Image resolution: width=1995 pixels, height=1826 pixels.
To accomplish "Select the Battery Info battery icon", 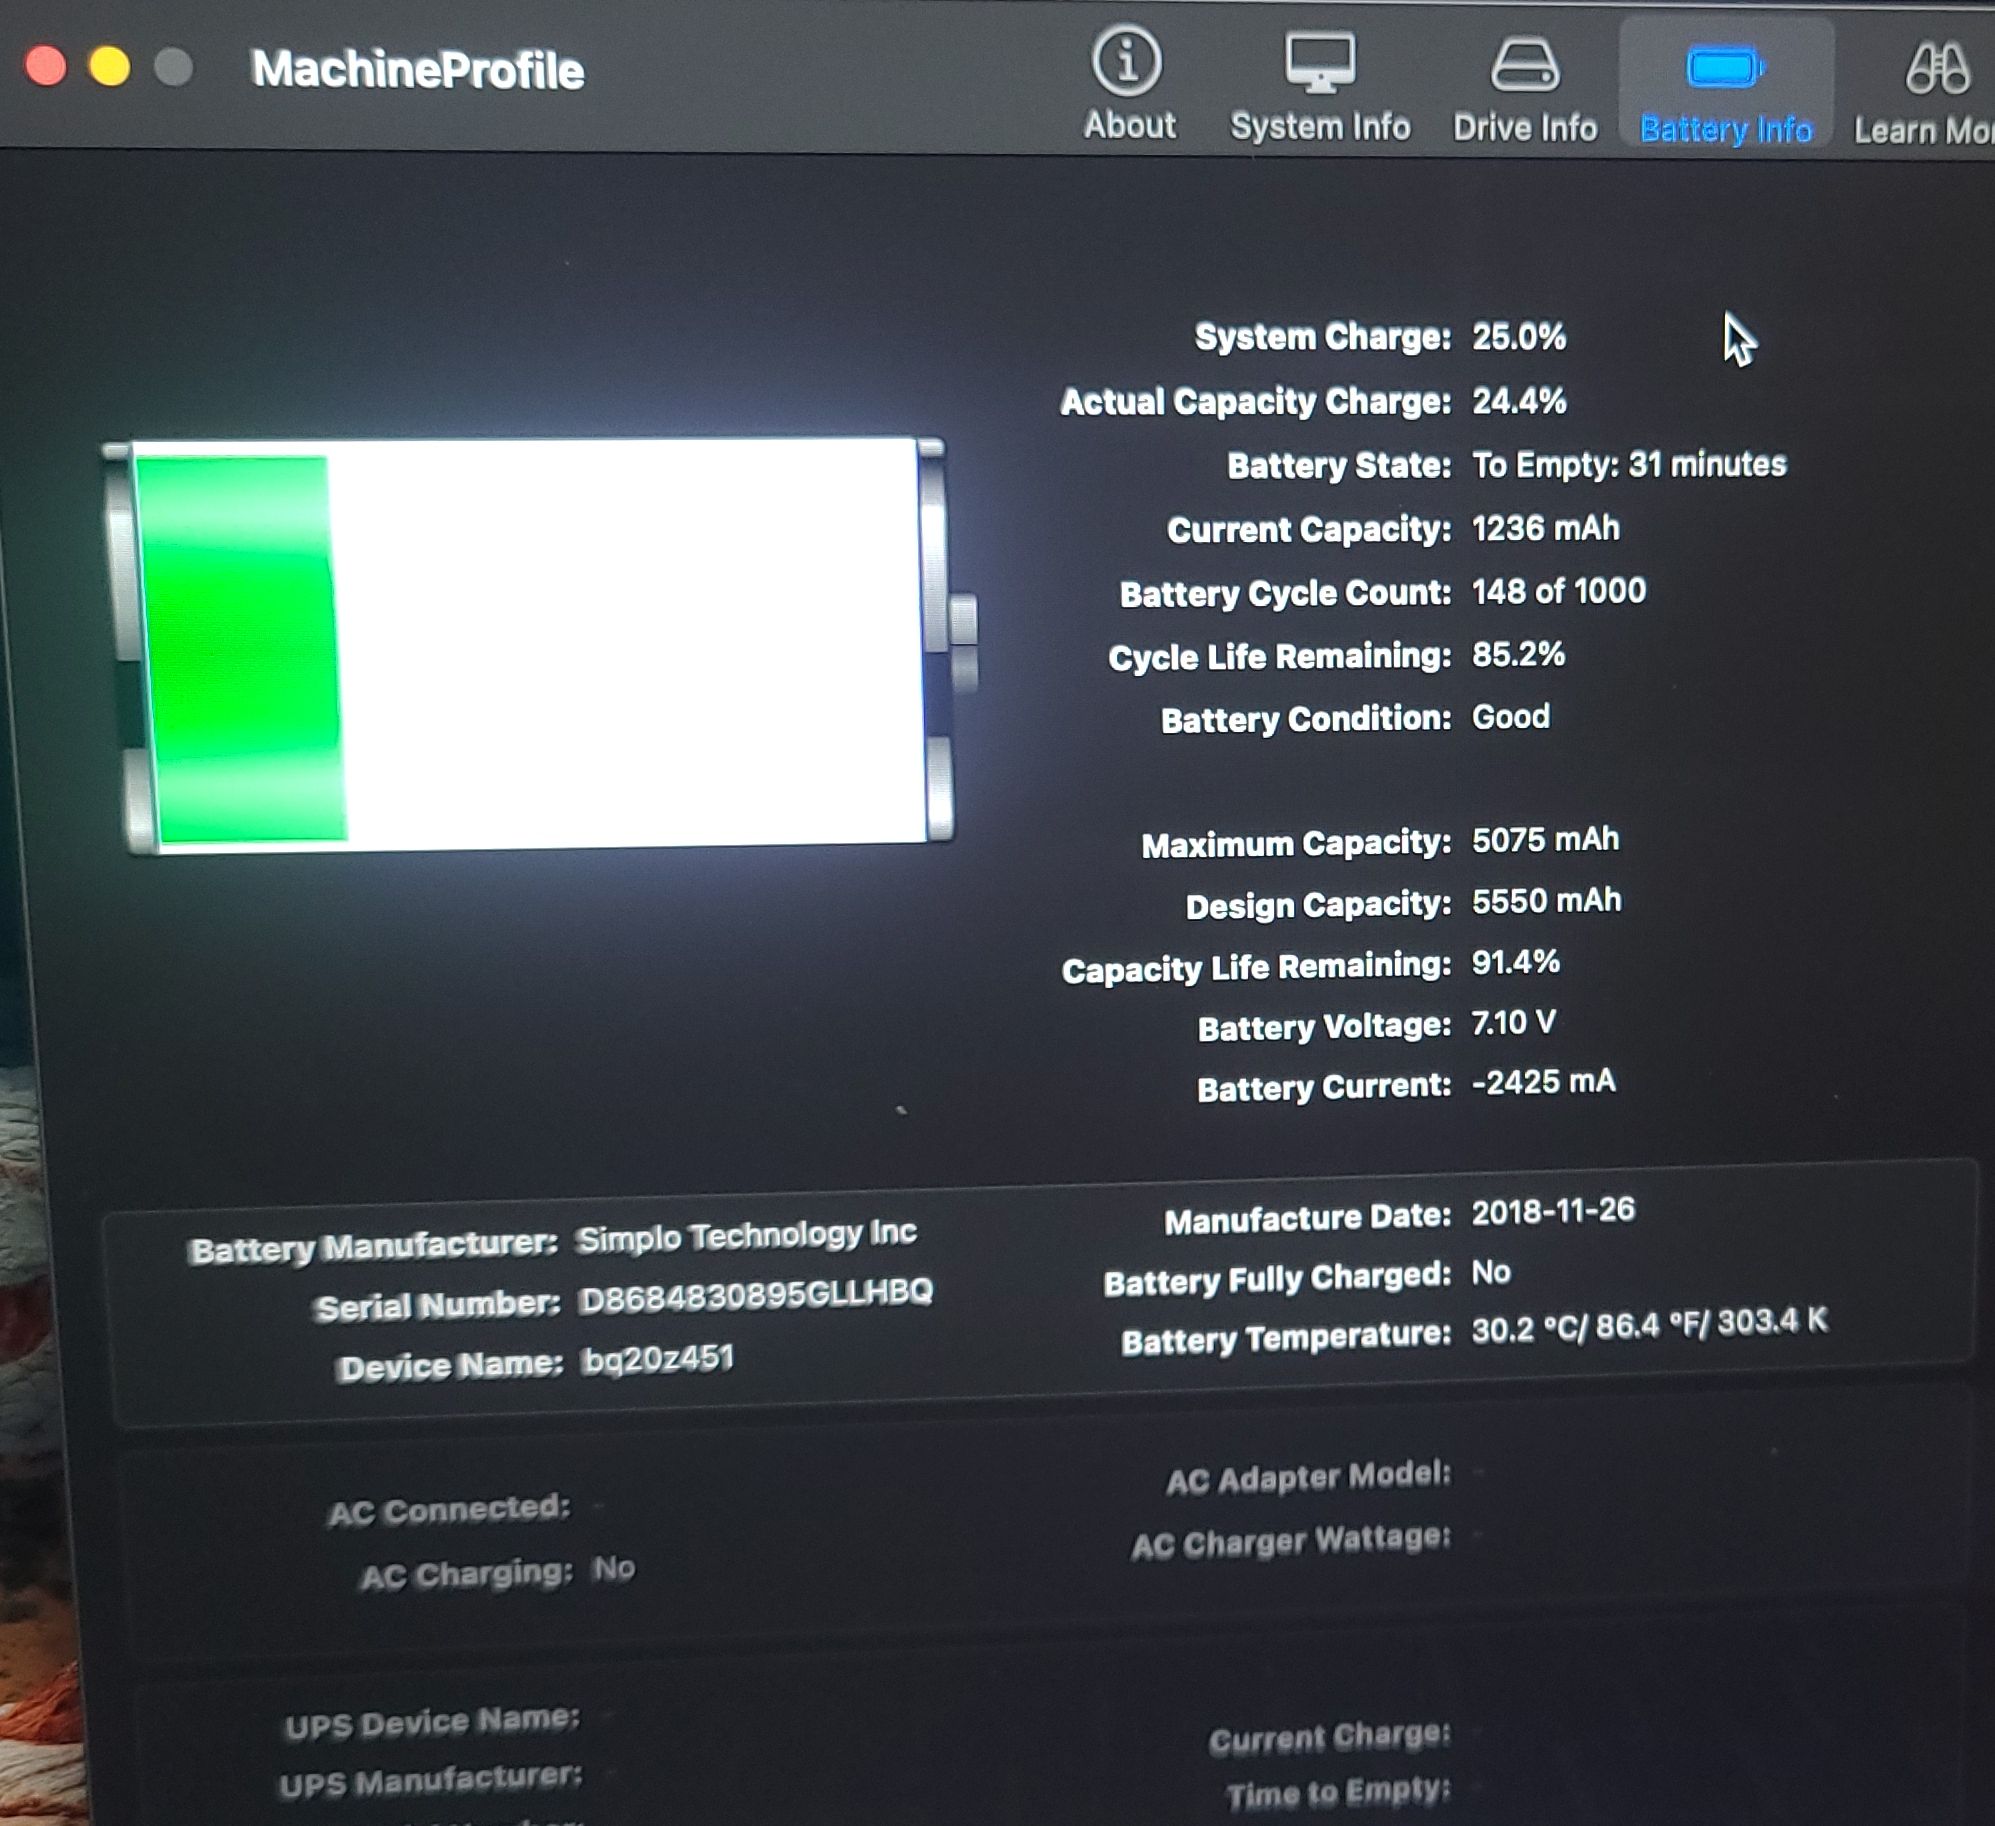I will click(1725, 68).
